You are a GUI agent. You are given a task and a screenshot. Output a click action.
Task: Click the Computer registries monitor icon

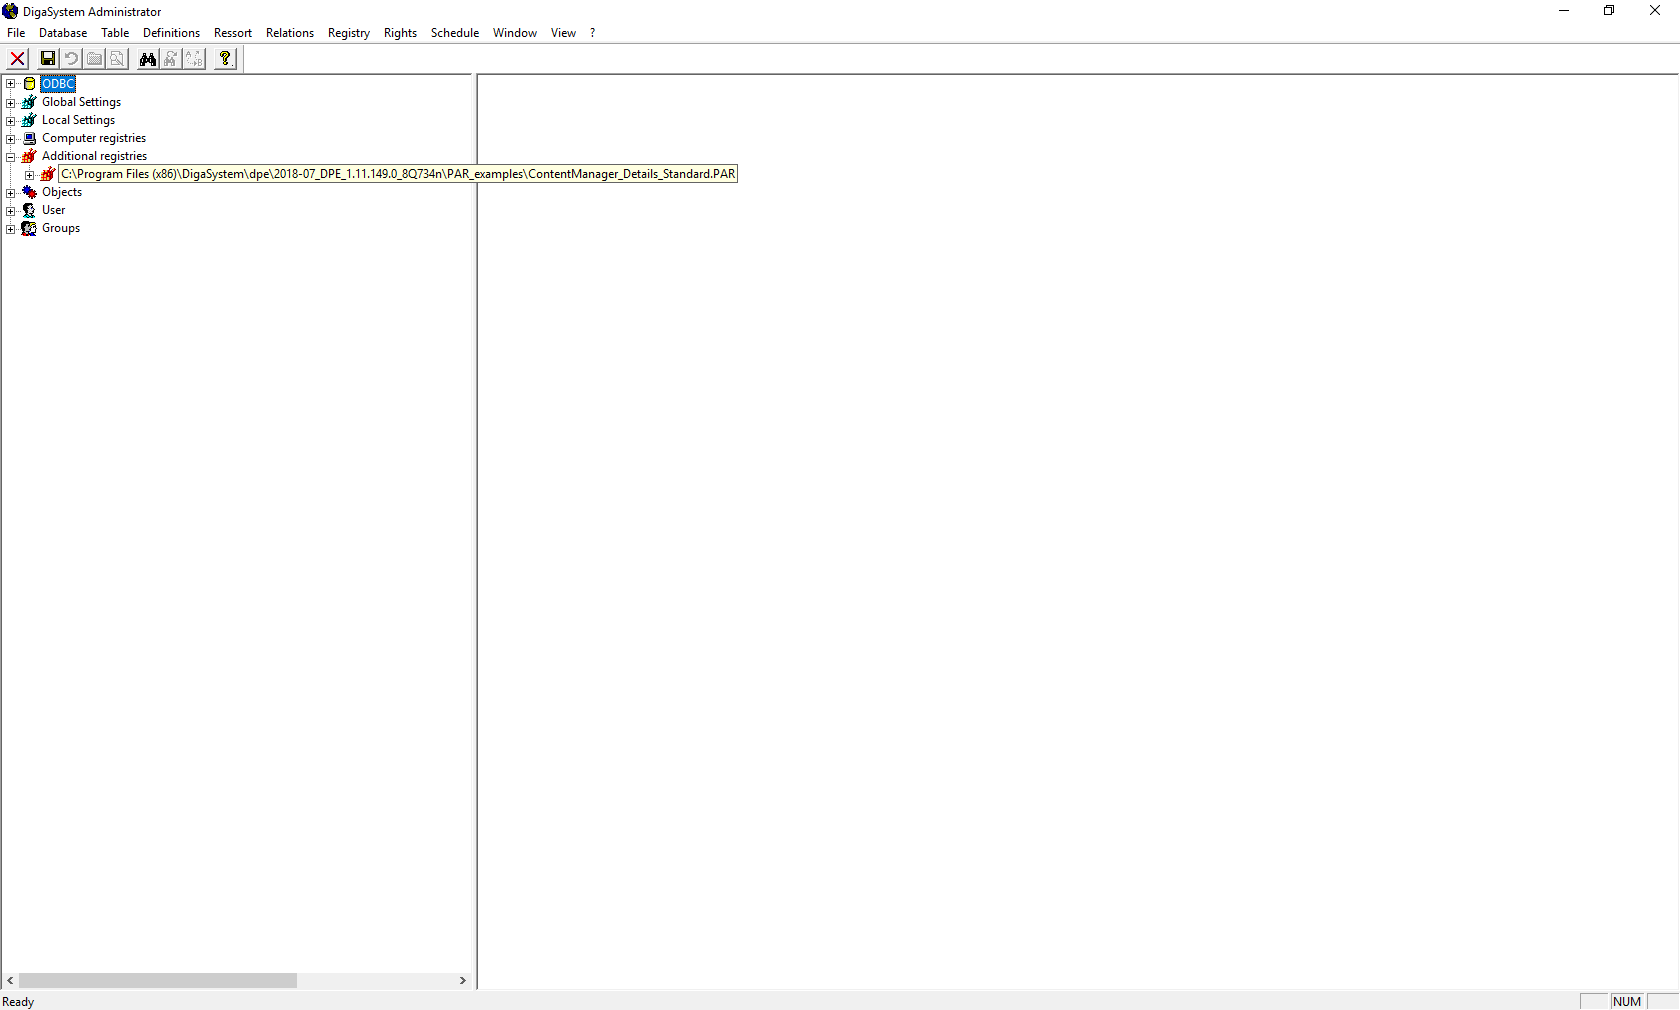click(x=30, y=138)
